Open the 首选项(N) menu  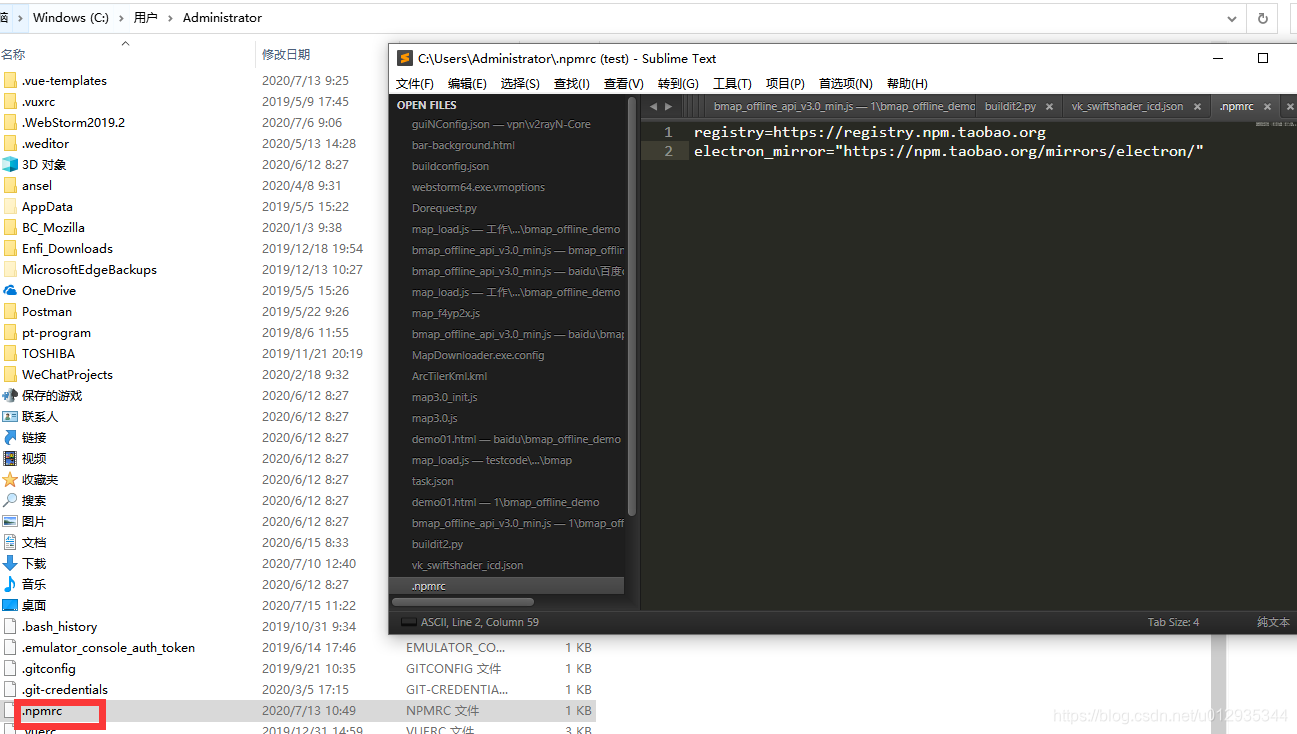coord(845,84)
